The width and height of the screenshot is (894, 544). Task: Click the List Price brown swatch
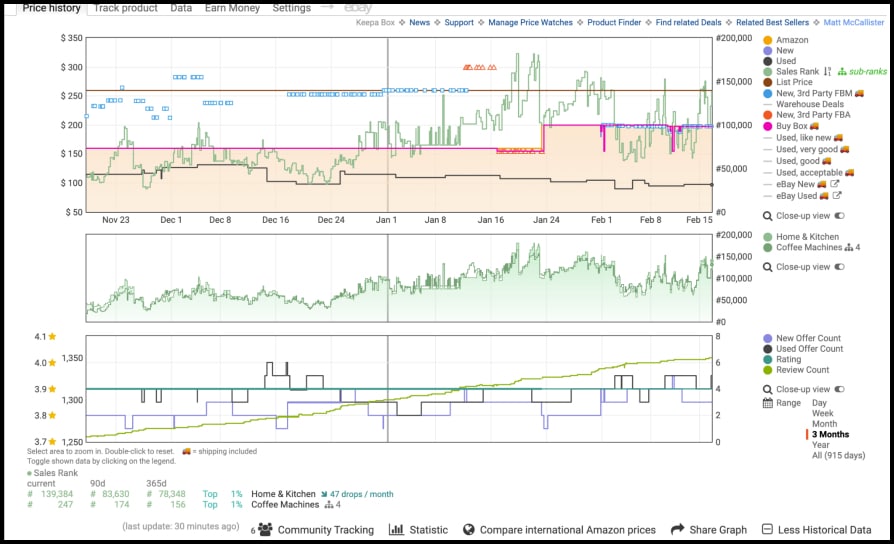pos(767,82)
